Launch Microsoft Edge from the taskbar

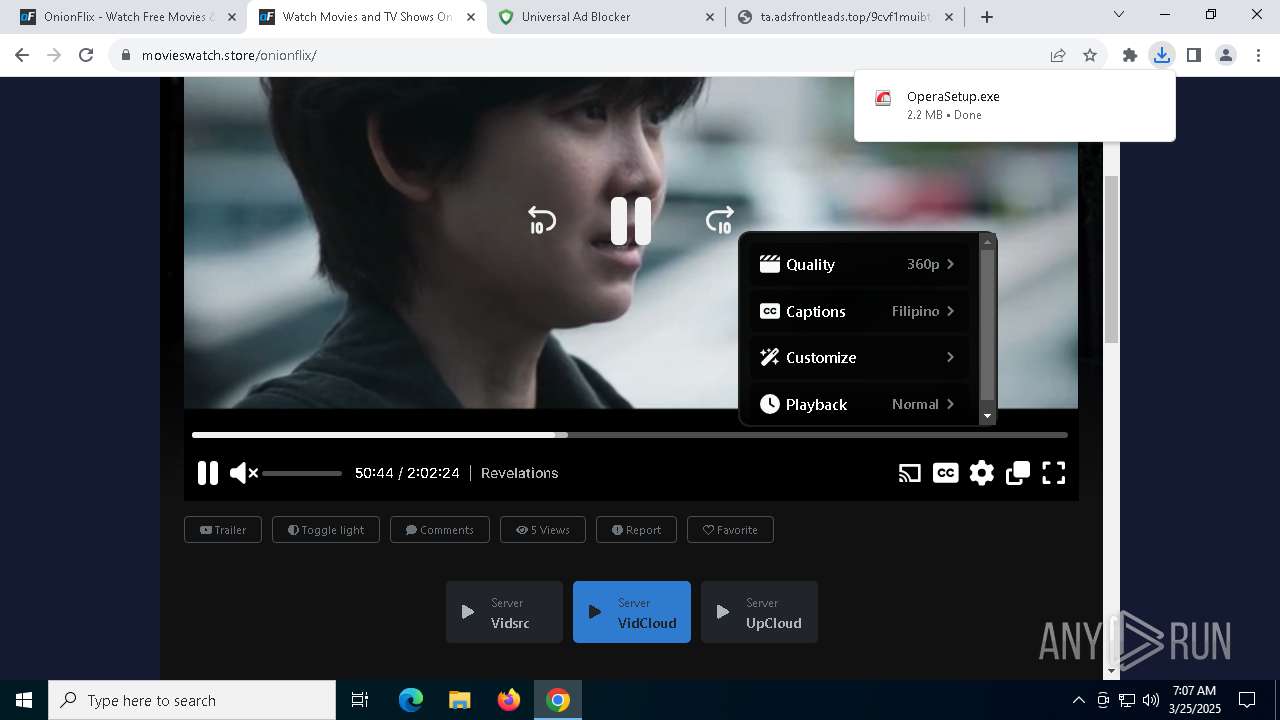(x=411, y=700)
